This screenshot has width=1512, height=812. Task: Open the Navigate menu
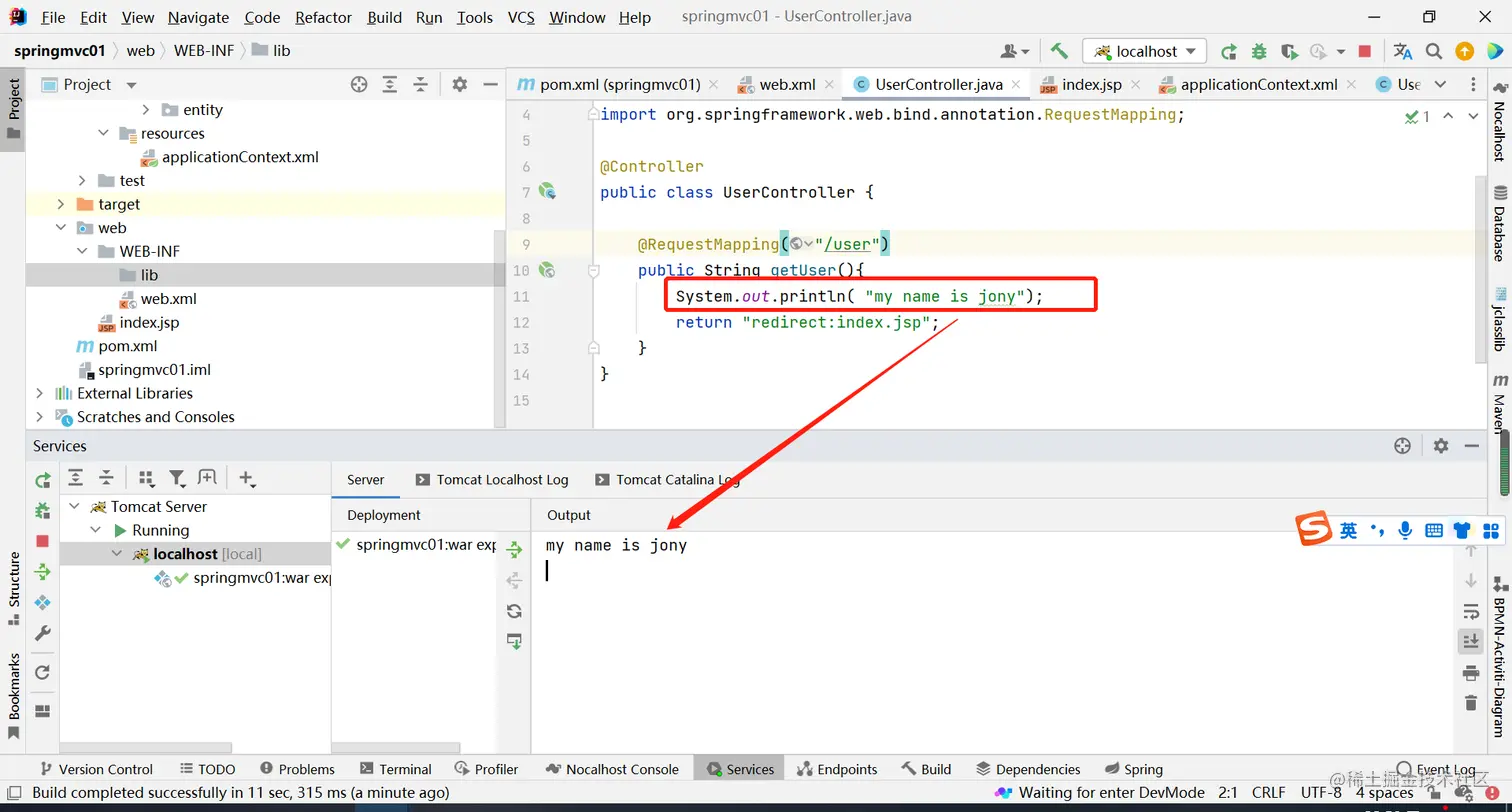(x=198, y=17)
